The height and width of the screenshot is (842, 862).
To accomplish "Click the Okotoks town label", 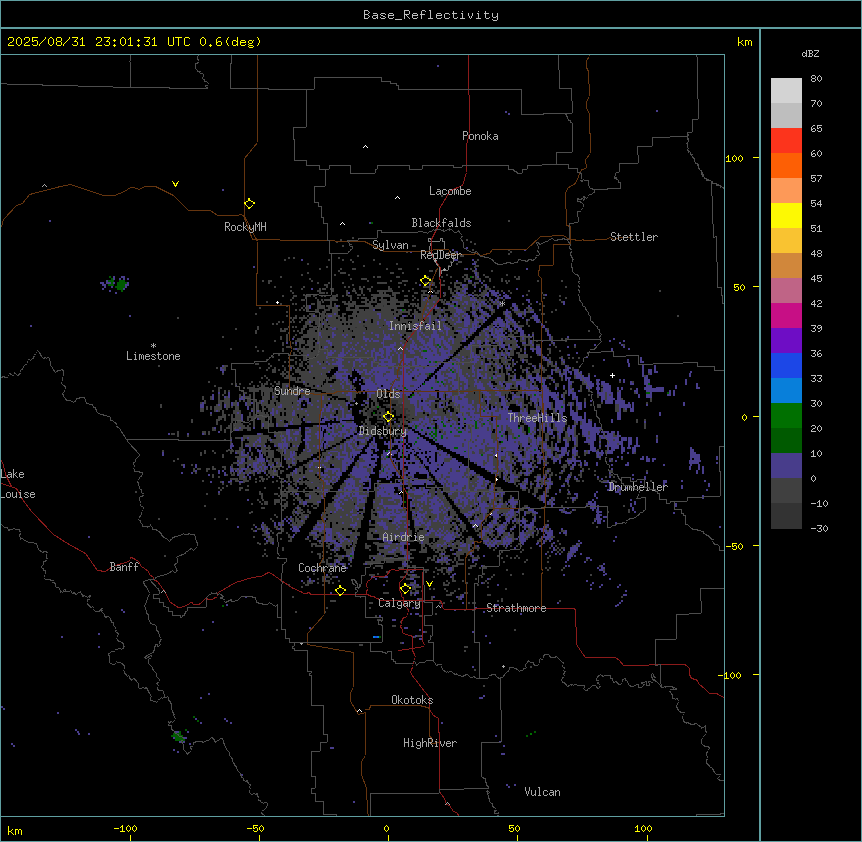I will (412, 700).
